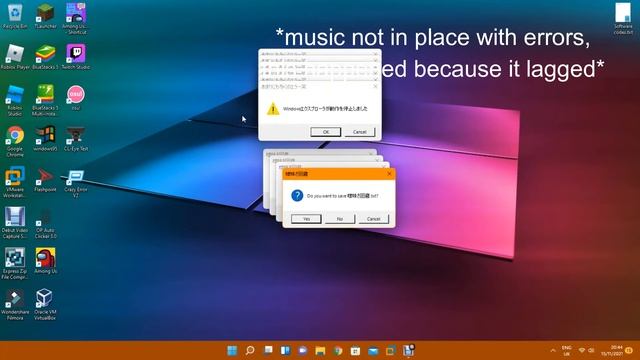640x360 pixels.
Task: Click OK in the warning error dialog
Action: click(325, 132)
